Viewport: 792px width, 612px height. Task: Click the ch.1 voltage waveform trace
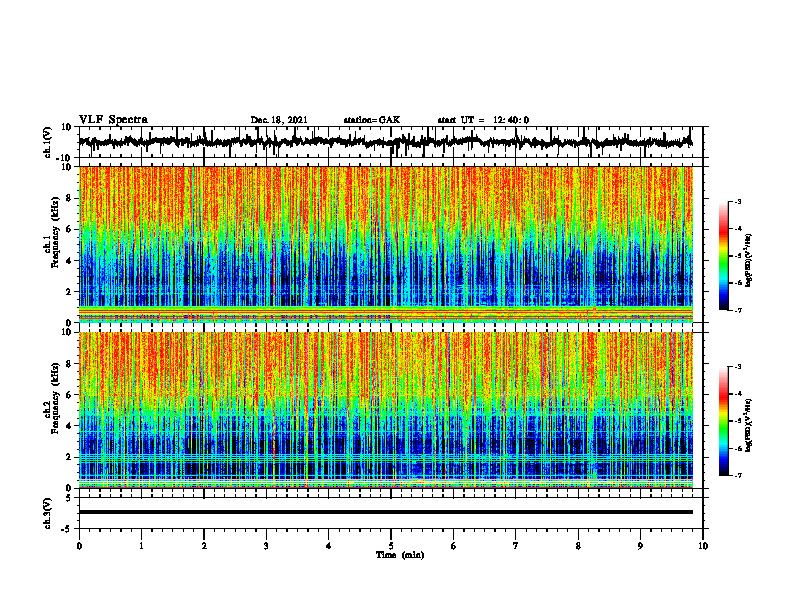tap(385, 142)
